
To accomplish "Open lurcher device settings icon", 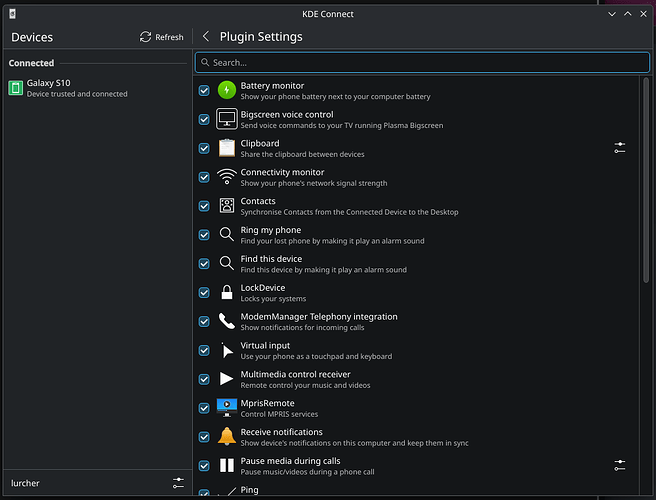I will point(178,483).
